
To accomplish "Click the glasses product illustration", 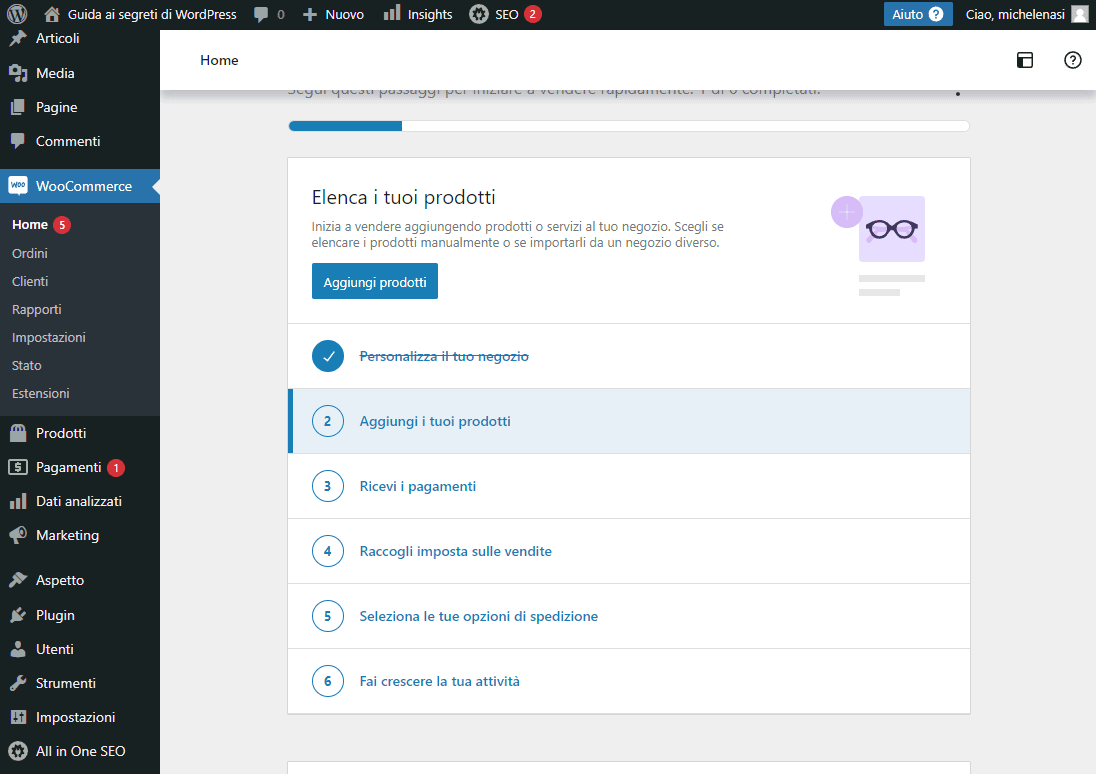I will 891,229.
